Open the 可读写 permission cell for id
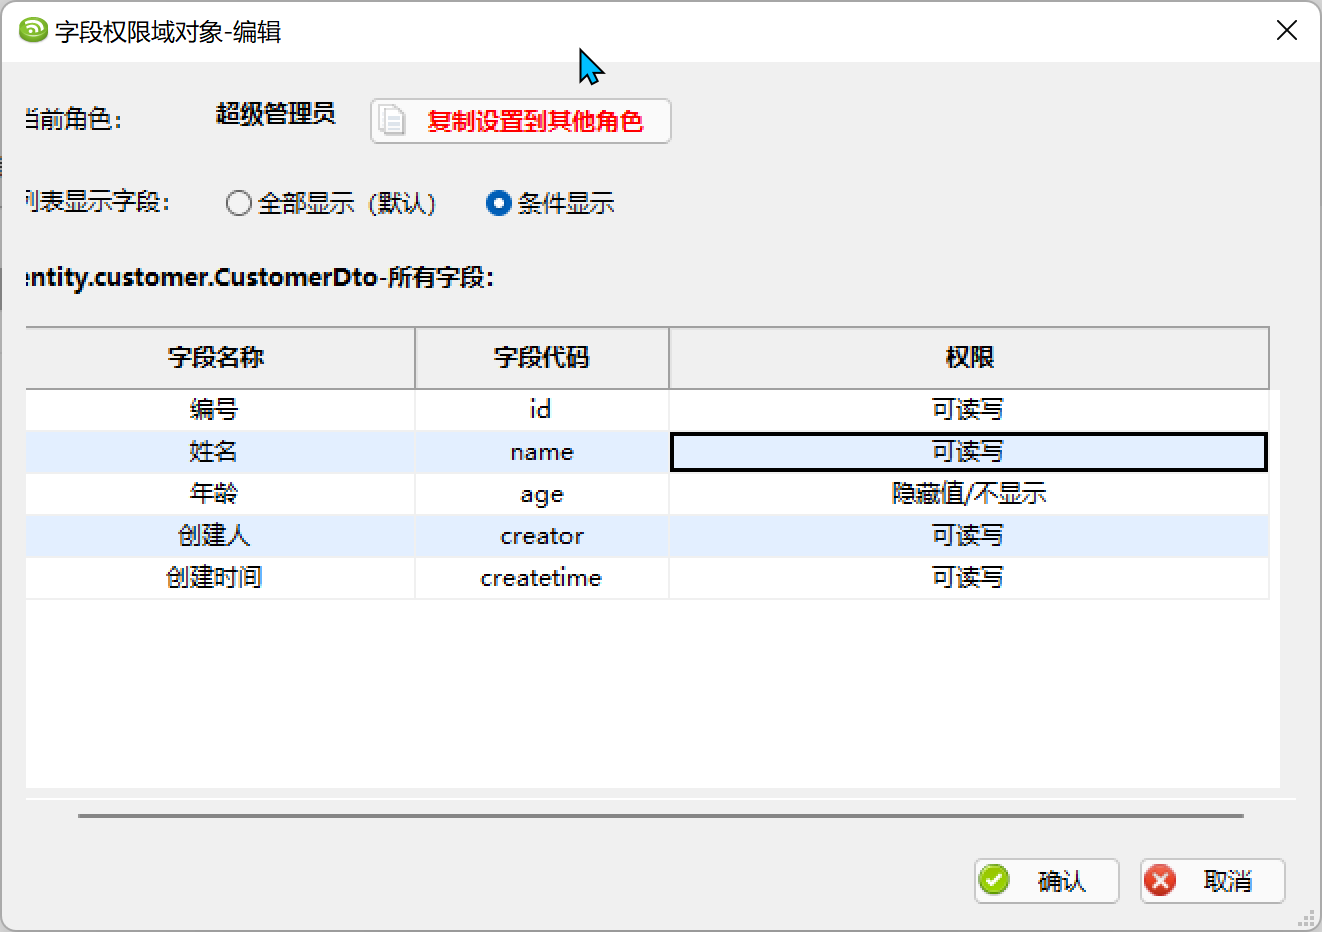Viewport: 1322px width, 932px height. pos(968,410)
